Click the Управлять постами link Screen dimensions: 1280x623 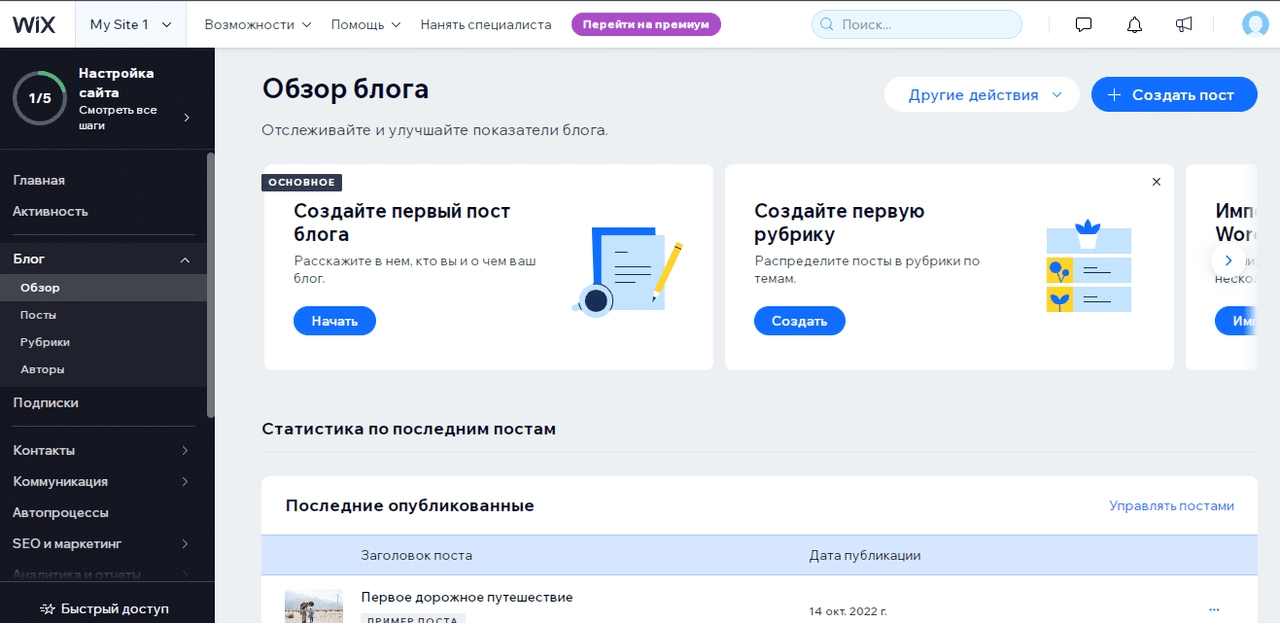coord(1171,506)
